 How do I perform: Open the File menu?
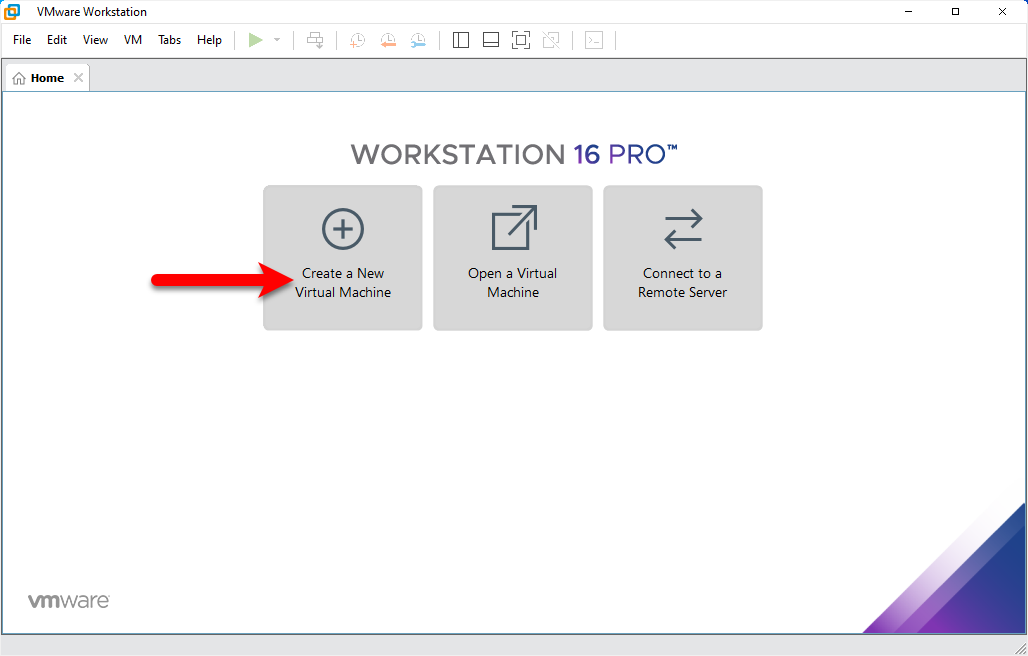tap(22, 40)
